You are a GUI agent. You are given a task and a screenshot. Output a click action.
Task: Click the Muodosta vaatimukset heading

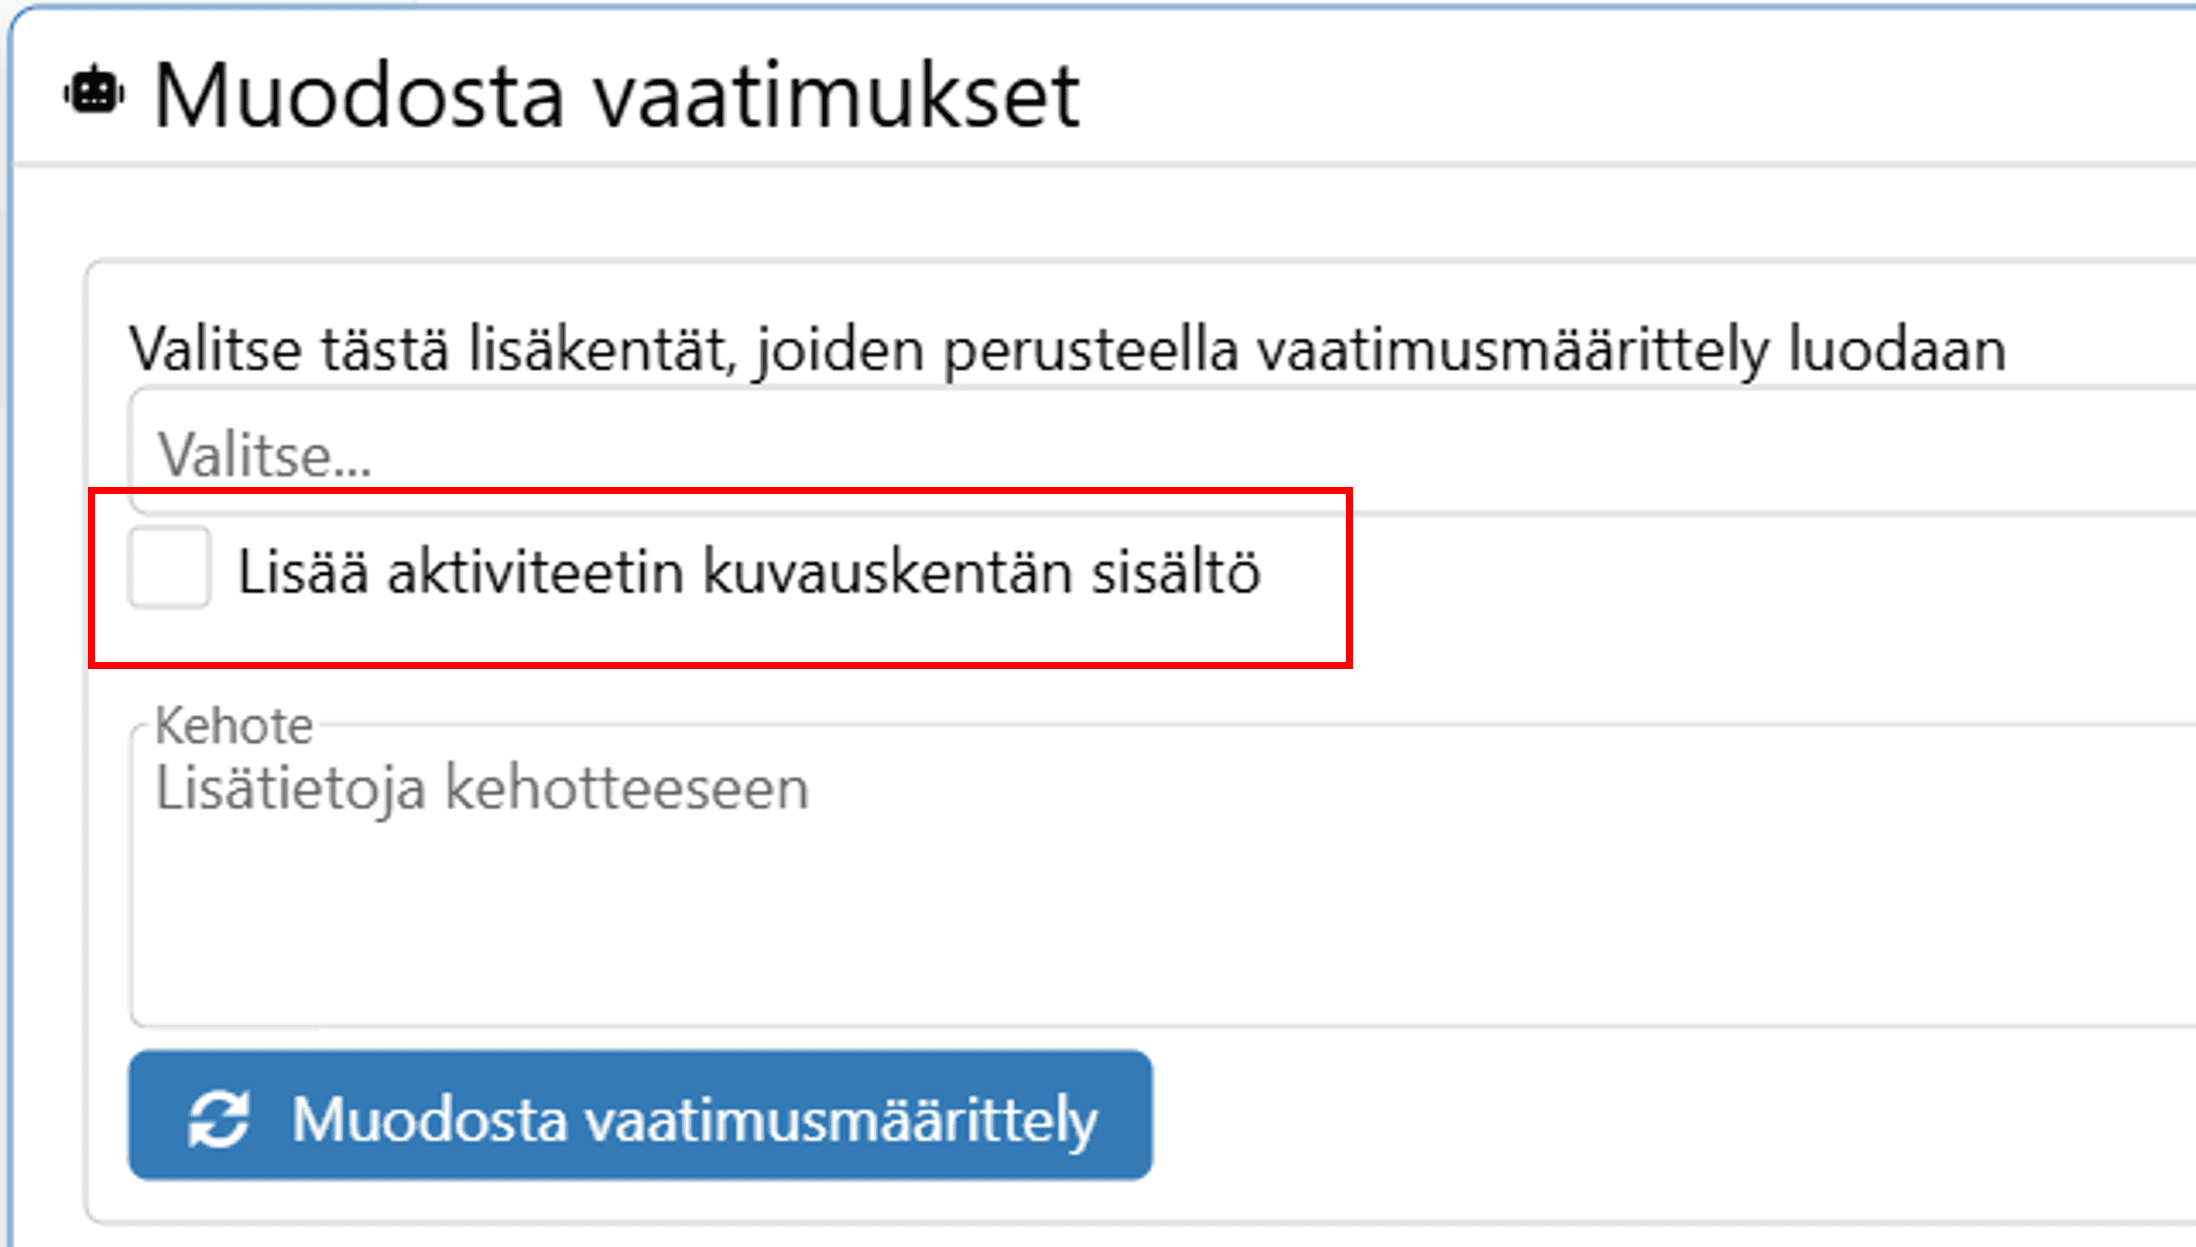(x=616, y=96)
